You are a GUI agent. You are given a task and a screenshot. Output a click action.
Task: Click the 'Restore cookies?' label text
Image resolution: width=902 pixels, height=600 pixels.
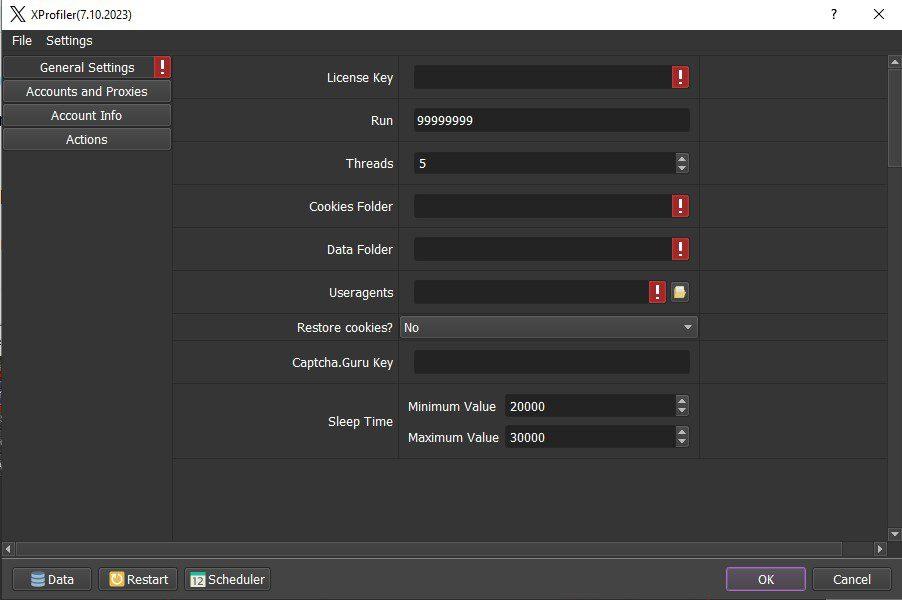coord(345,327)
